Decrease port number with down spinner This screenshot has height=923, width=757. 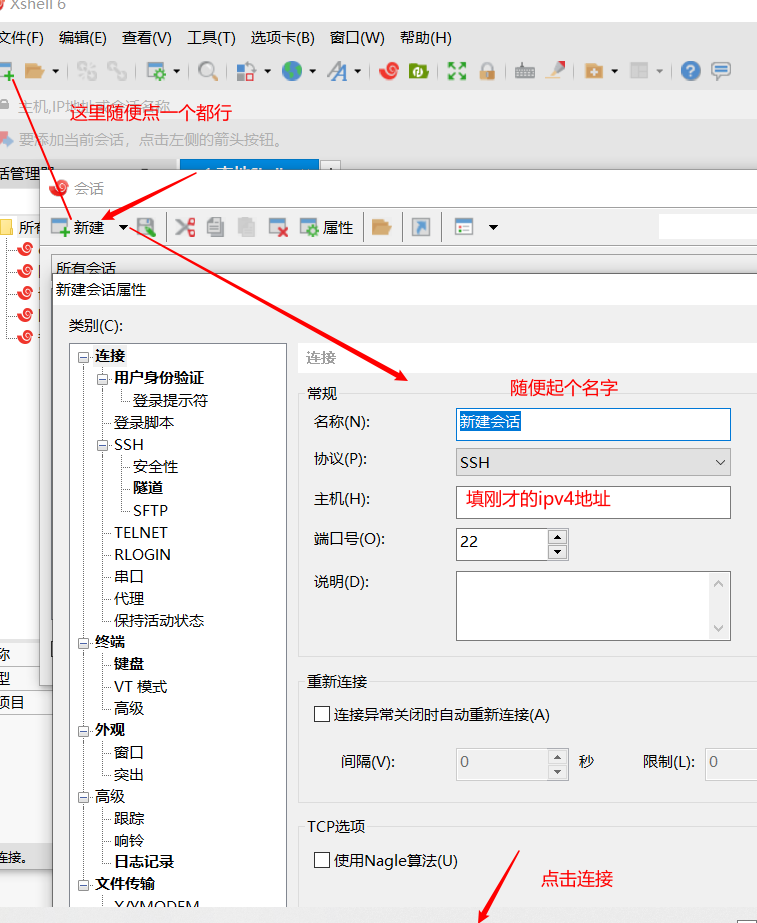tap(557, 552)
